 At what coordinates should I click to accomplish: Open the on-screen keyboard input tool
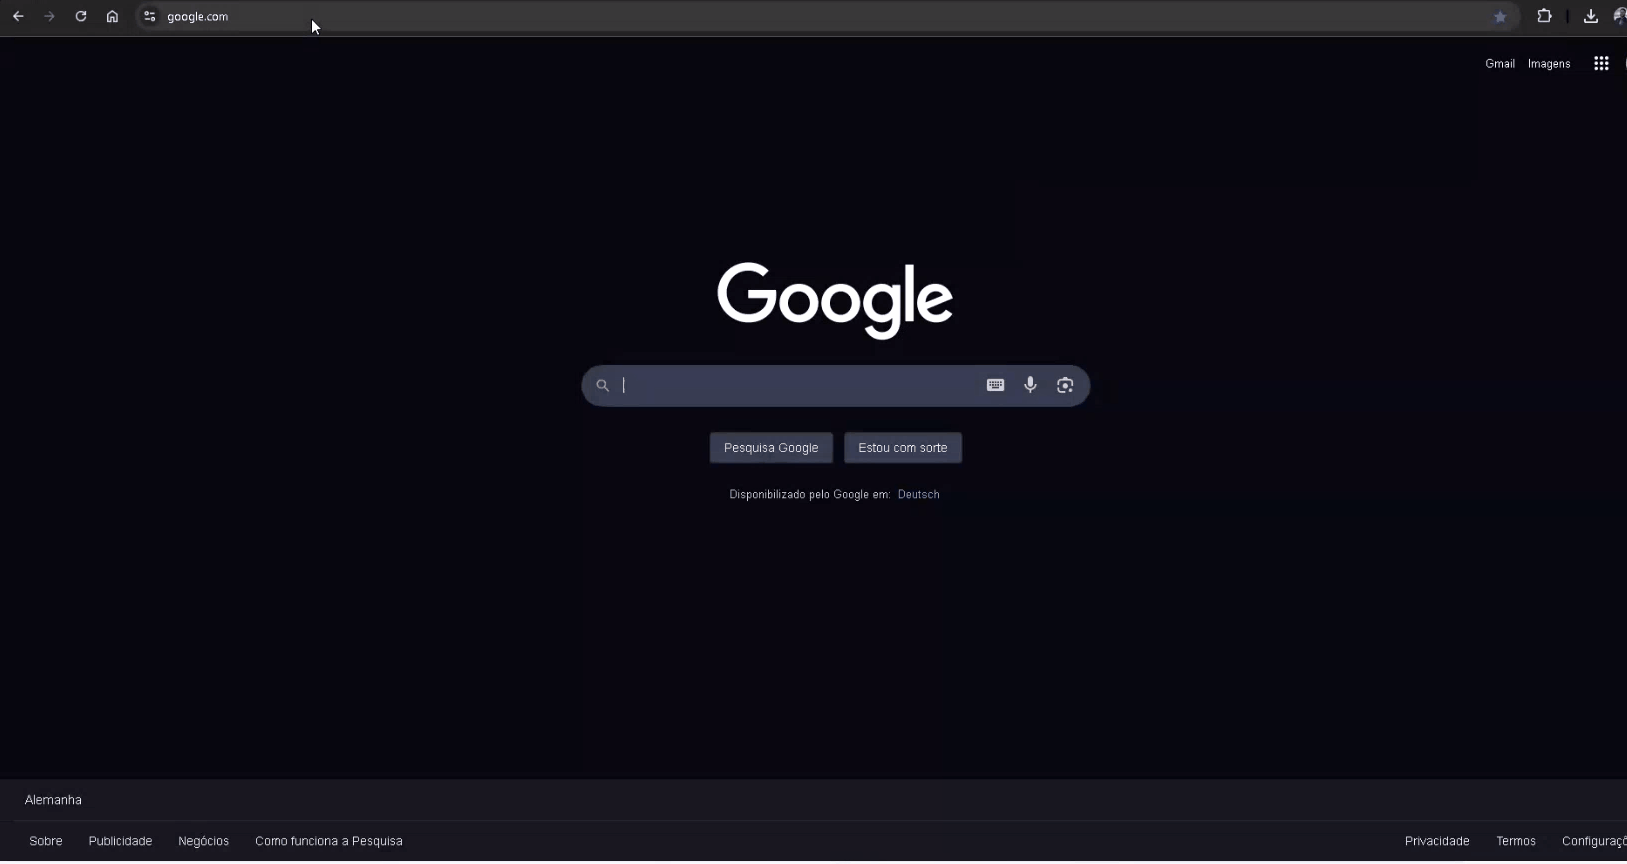[995, 386]
